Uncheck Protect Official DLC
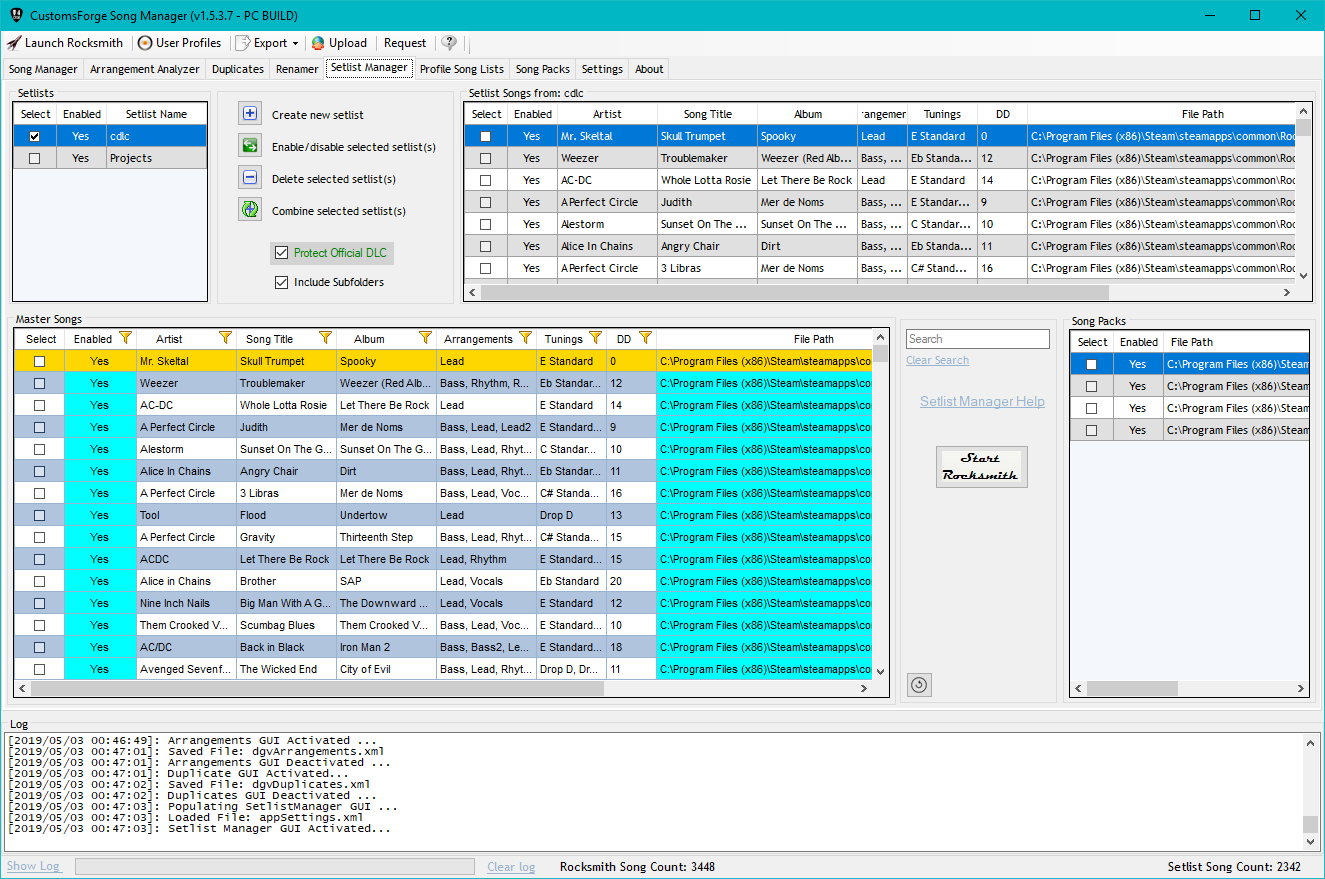 pyautogui.click(x=282, y=253)
